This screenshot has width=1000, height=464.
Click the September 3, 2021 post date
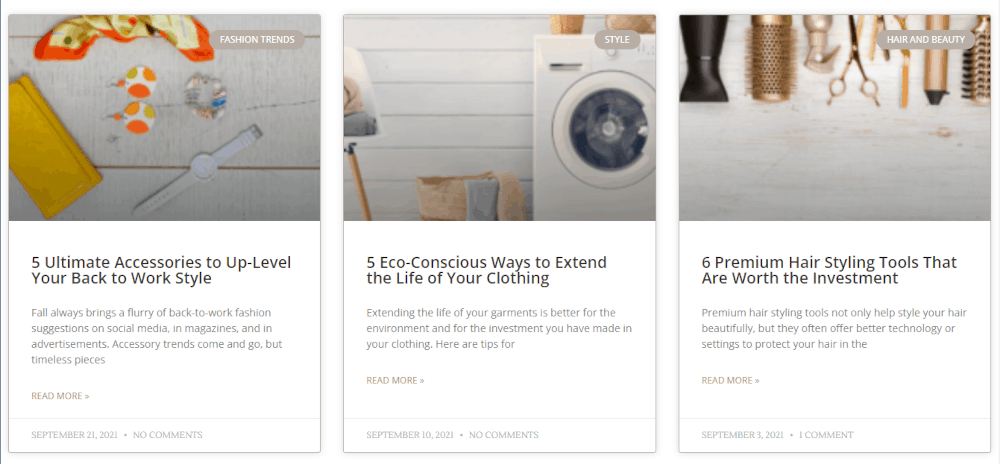[x=742, y=435]
